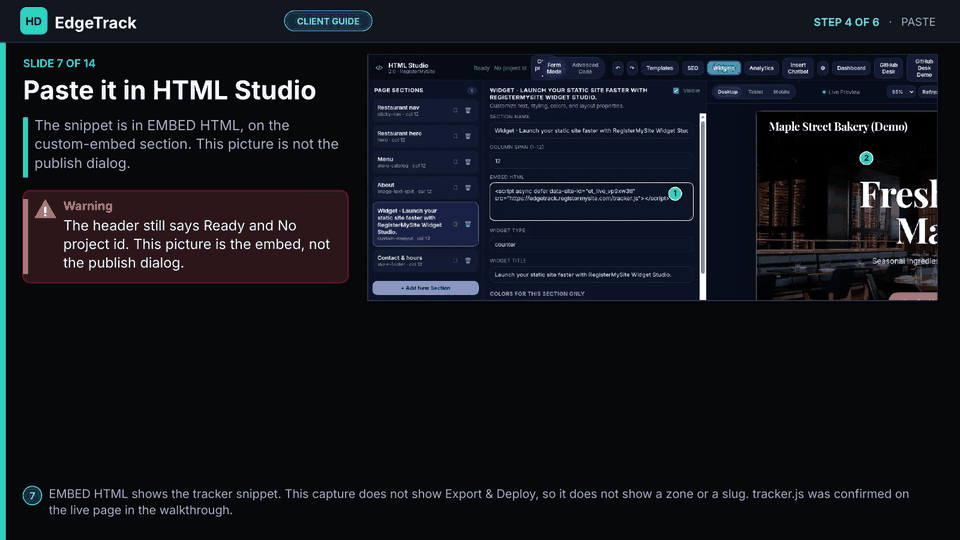Click trash icon on the Widget section row

click(x=468, y=224)
